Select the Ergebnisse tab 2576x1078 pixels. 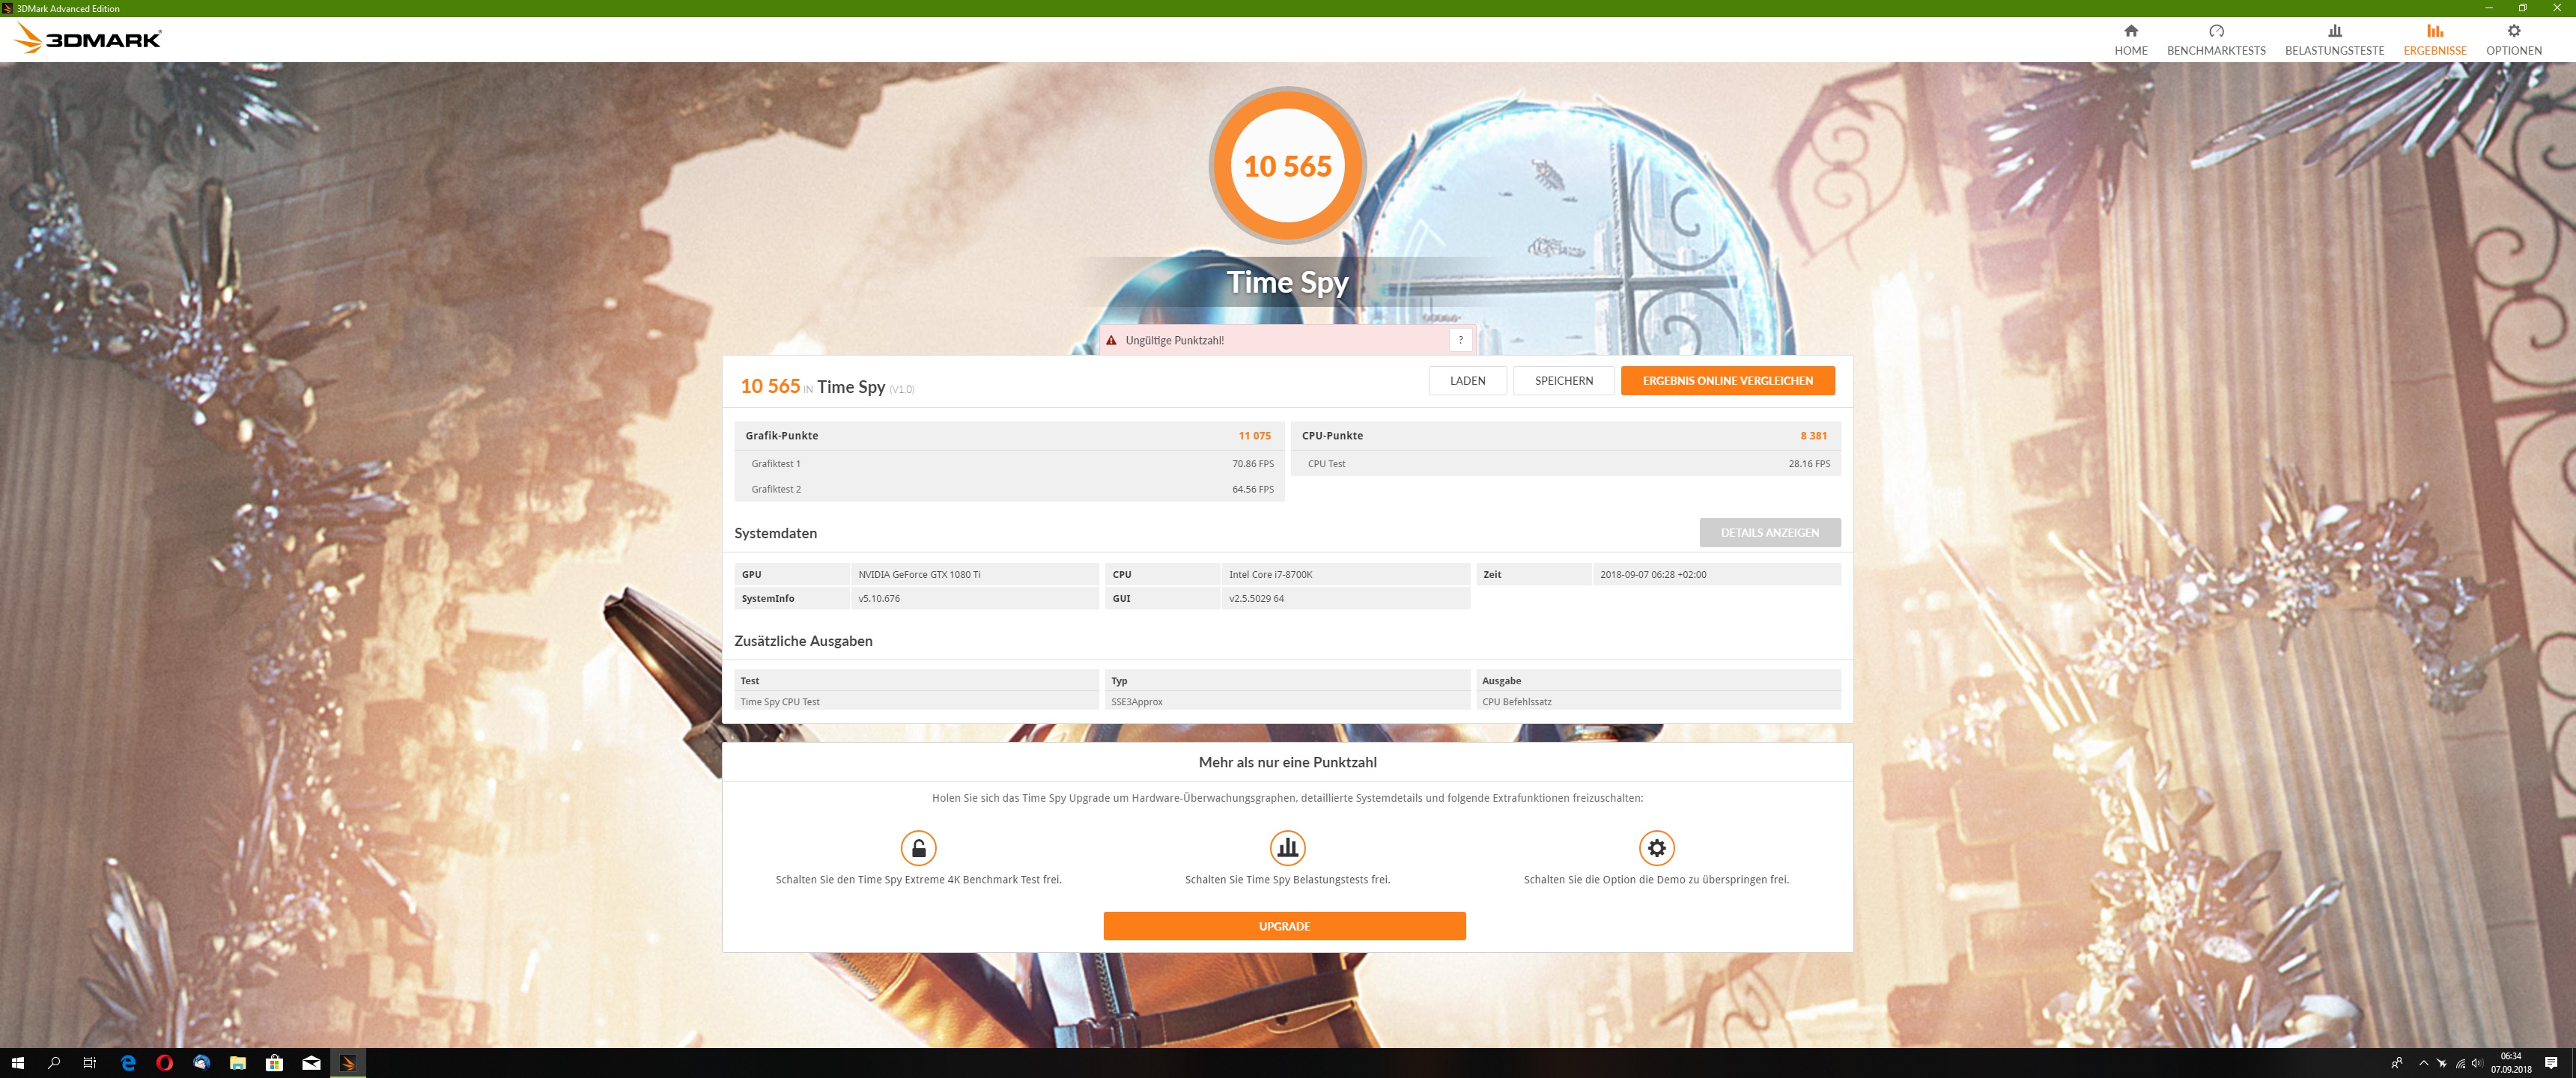(2434, 40)
